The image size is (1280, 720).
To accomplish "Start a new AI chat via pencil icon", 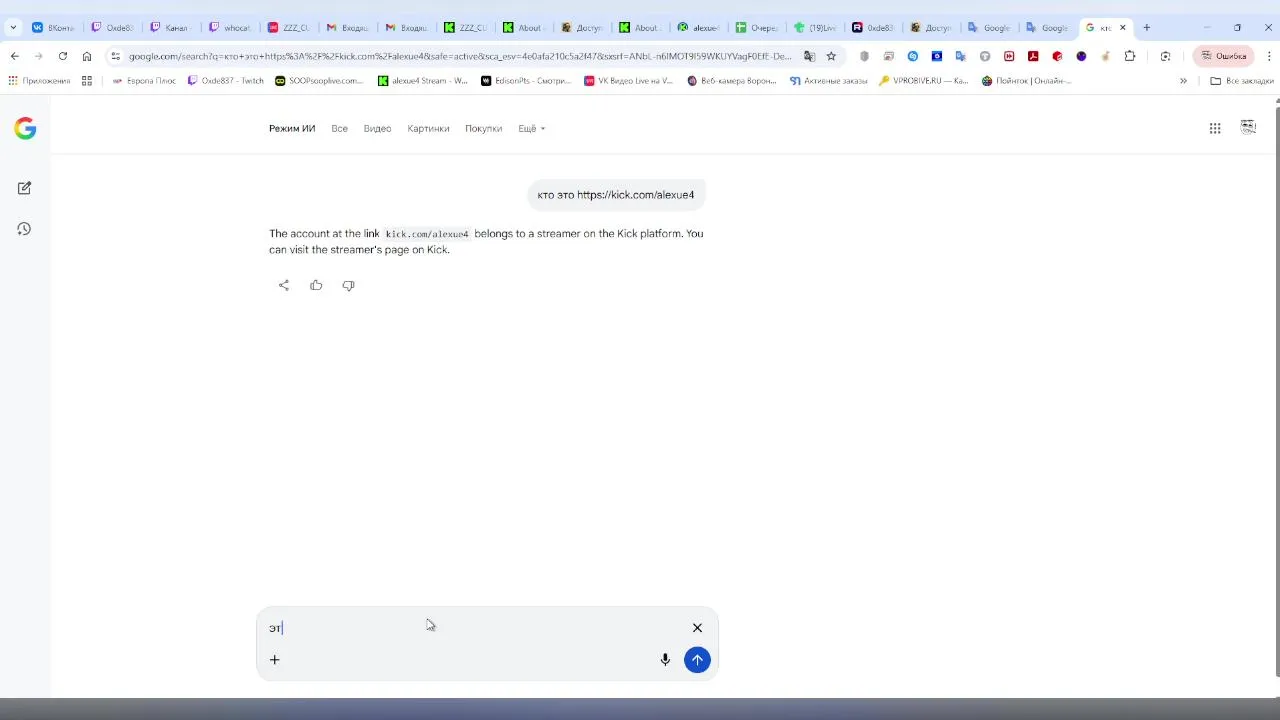I will (25, 188).
